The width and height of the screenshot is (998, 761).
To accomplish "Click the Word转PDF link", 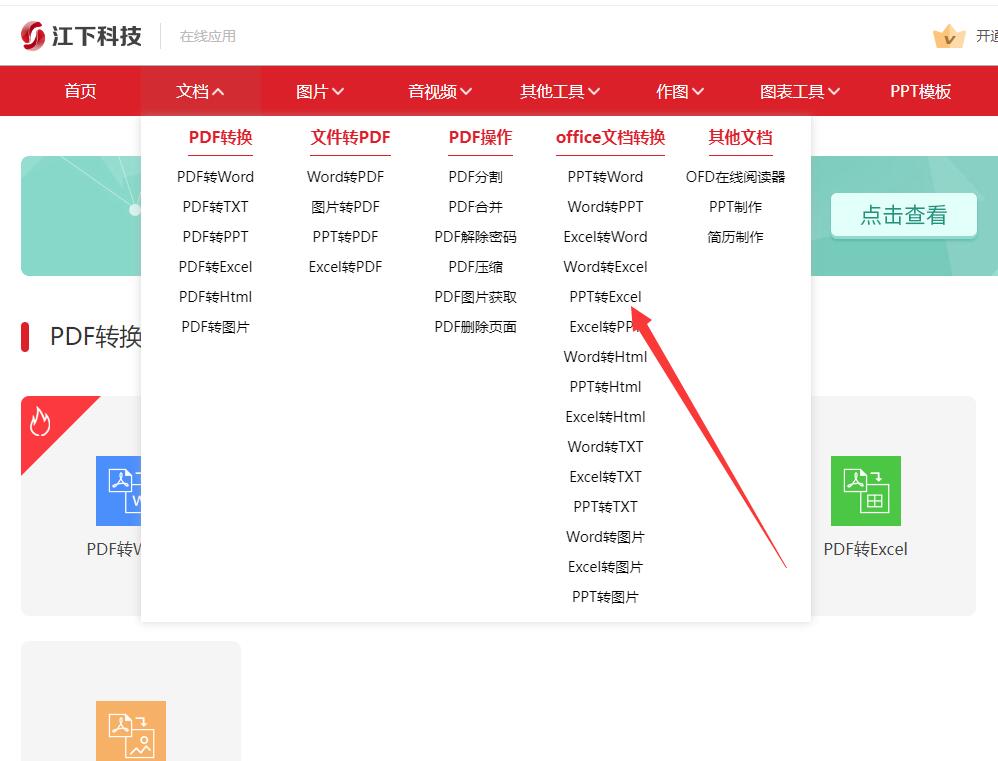I will point(344,176).
